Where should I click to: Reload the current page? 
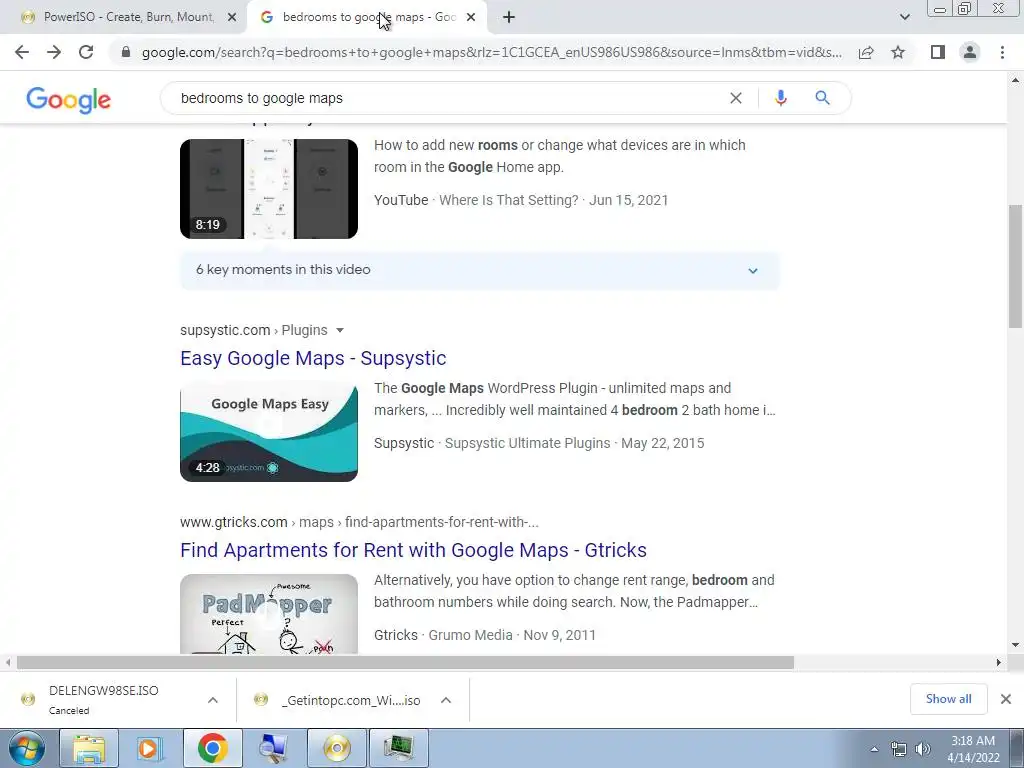[86, 52]
